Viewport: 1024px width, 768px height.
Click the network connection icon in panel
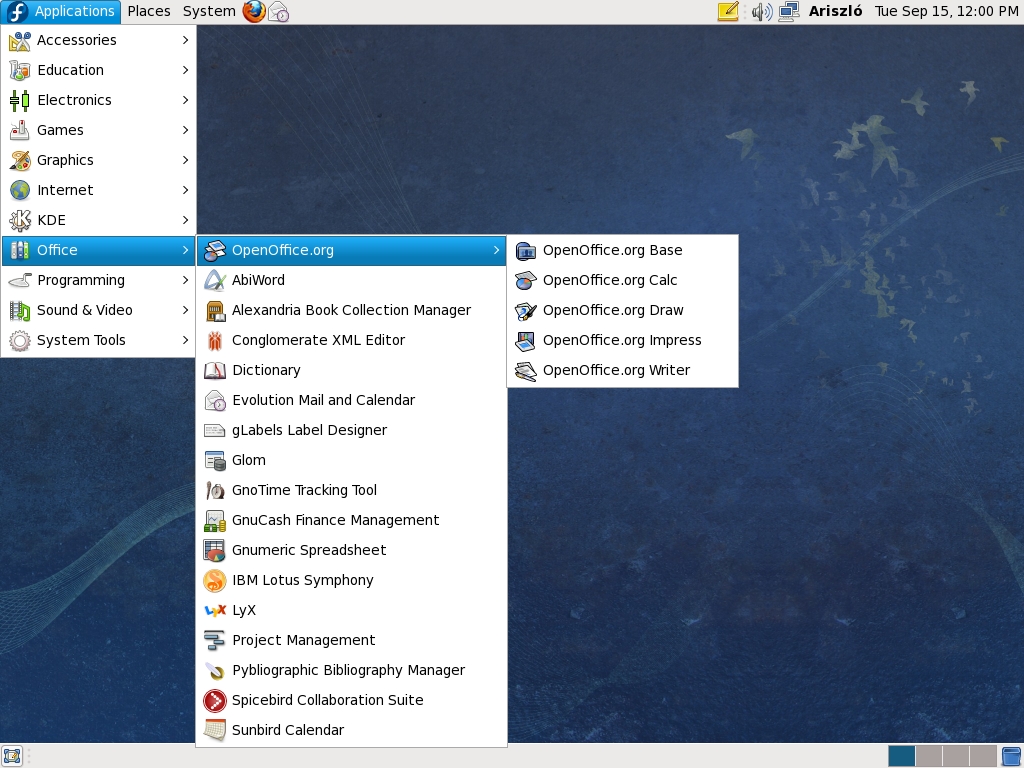[789, 11]
